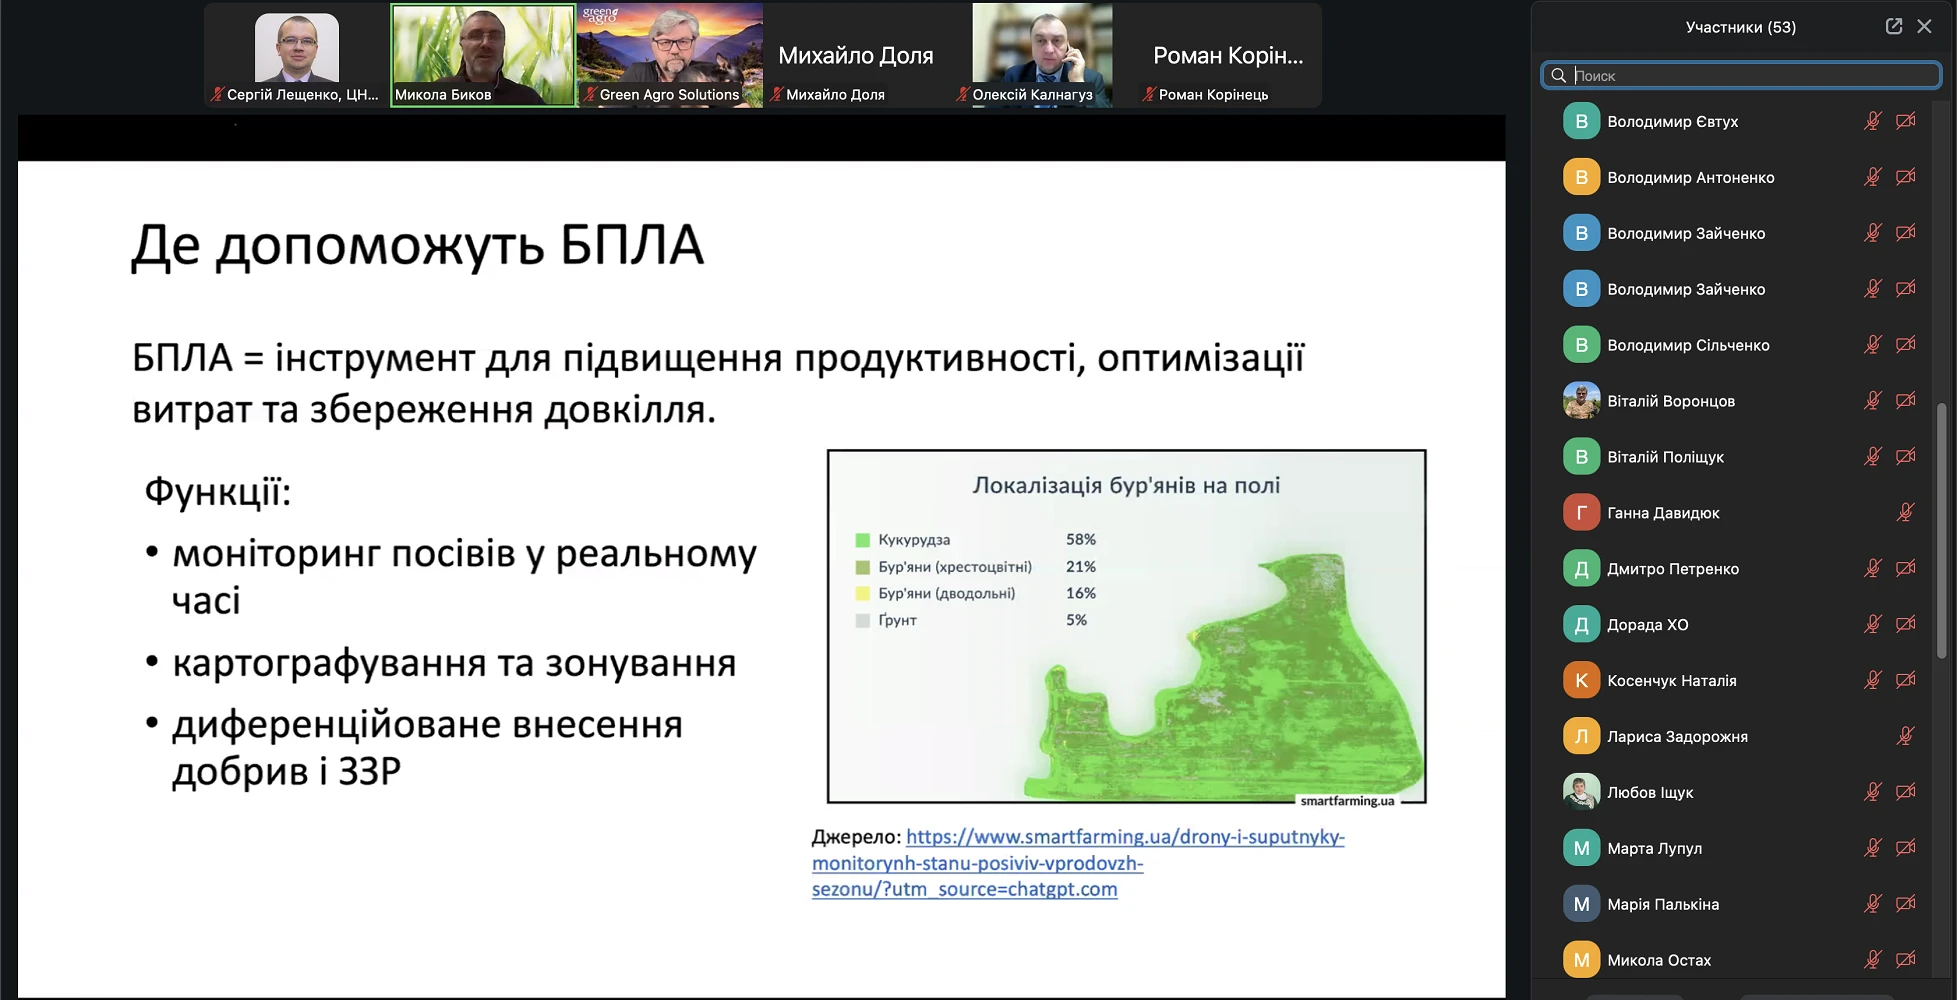This screenshot has height=1000, width=1957.
Task: Click microphone icon for Володимир Євтух
Action: point(1873,121)
